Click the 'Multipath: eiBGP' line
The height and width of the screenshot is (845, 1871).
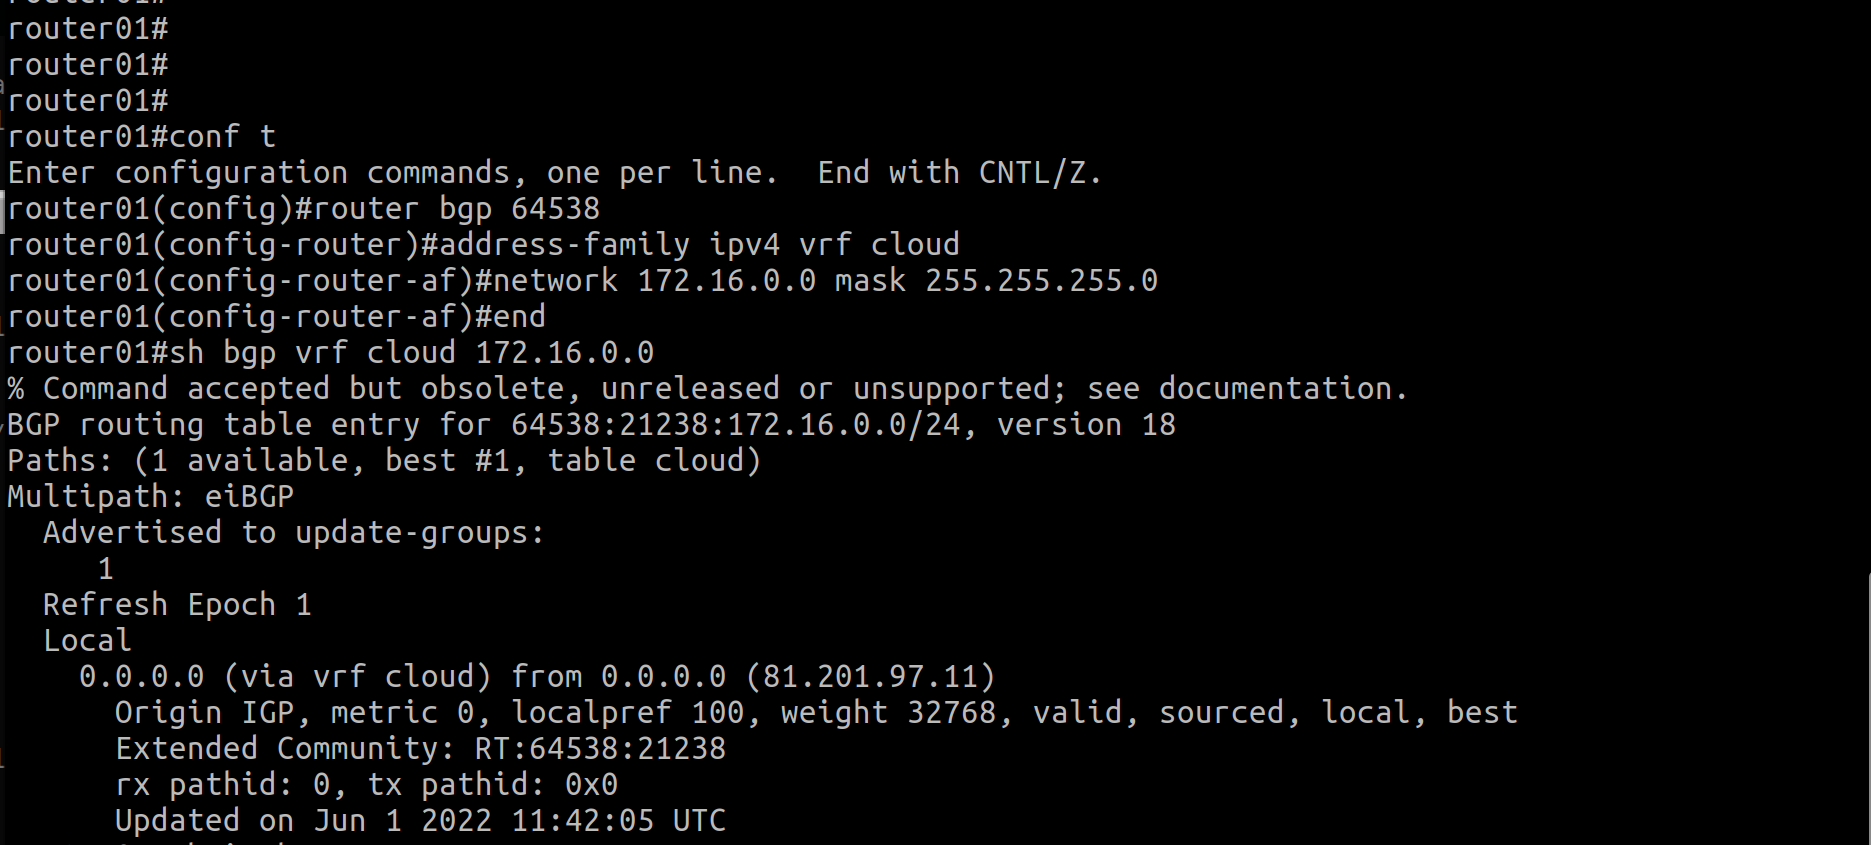click(x=151, y=496)
